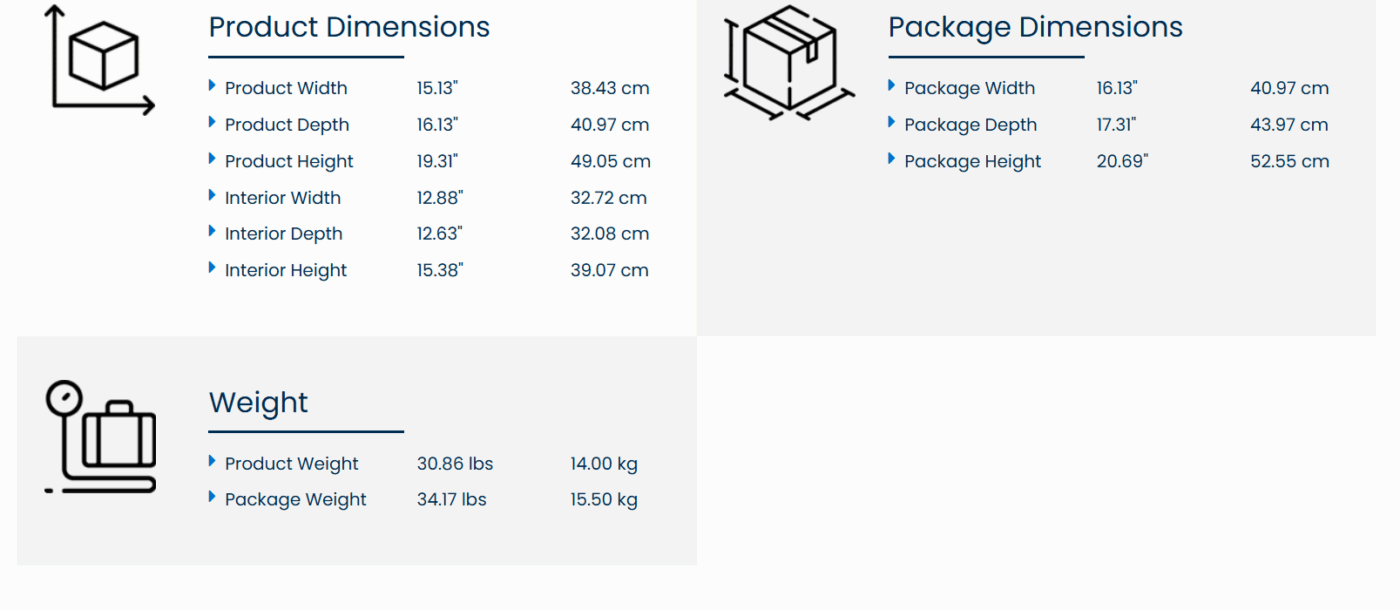Click the Product Height label
The width and height of the screenshot is (1400, 610).
click(x=289, y=161)
